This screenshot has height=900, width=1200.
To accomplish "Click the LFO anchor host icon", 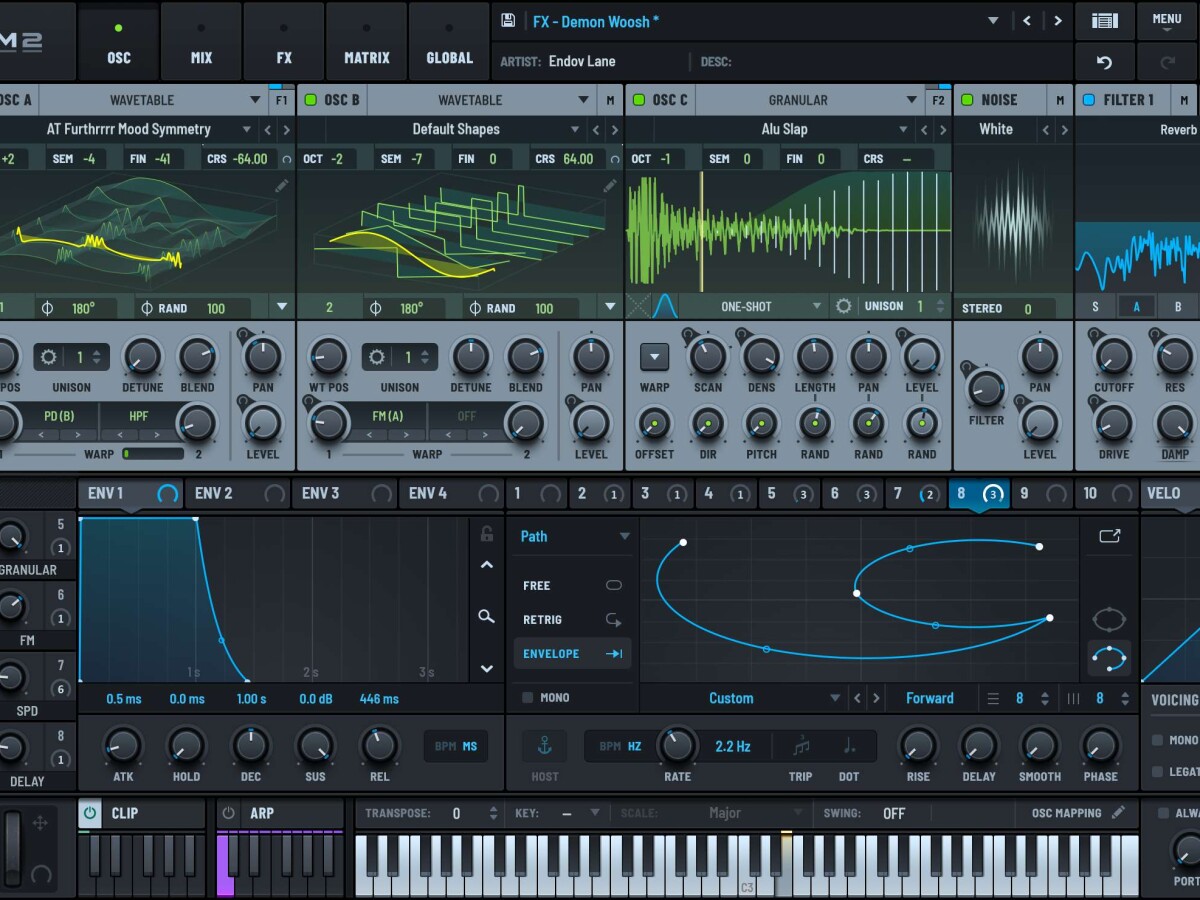I will click(x=545, y=746).
